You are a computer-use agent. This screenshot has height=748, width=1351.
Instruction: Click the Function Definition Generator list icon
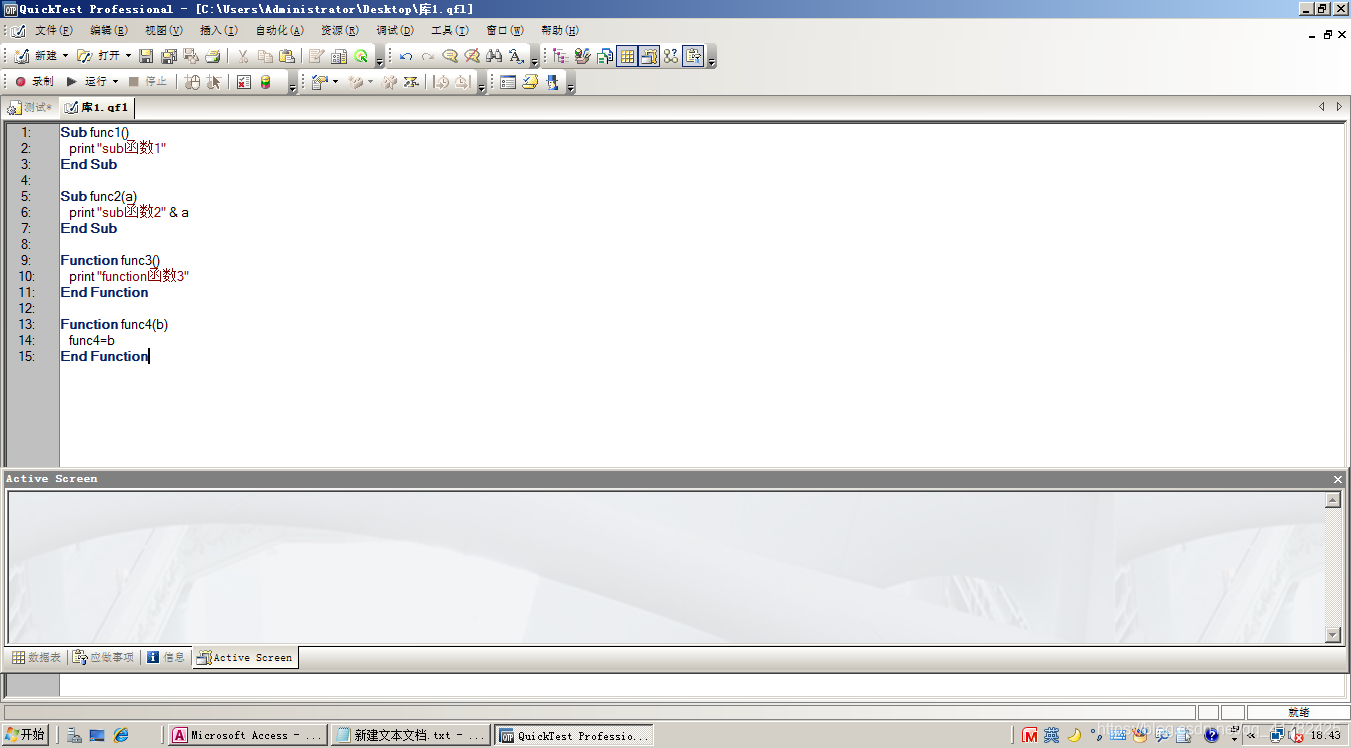coord(508,81)
